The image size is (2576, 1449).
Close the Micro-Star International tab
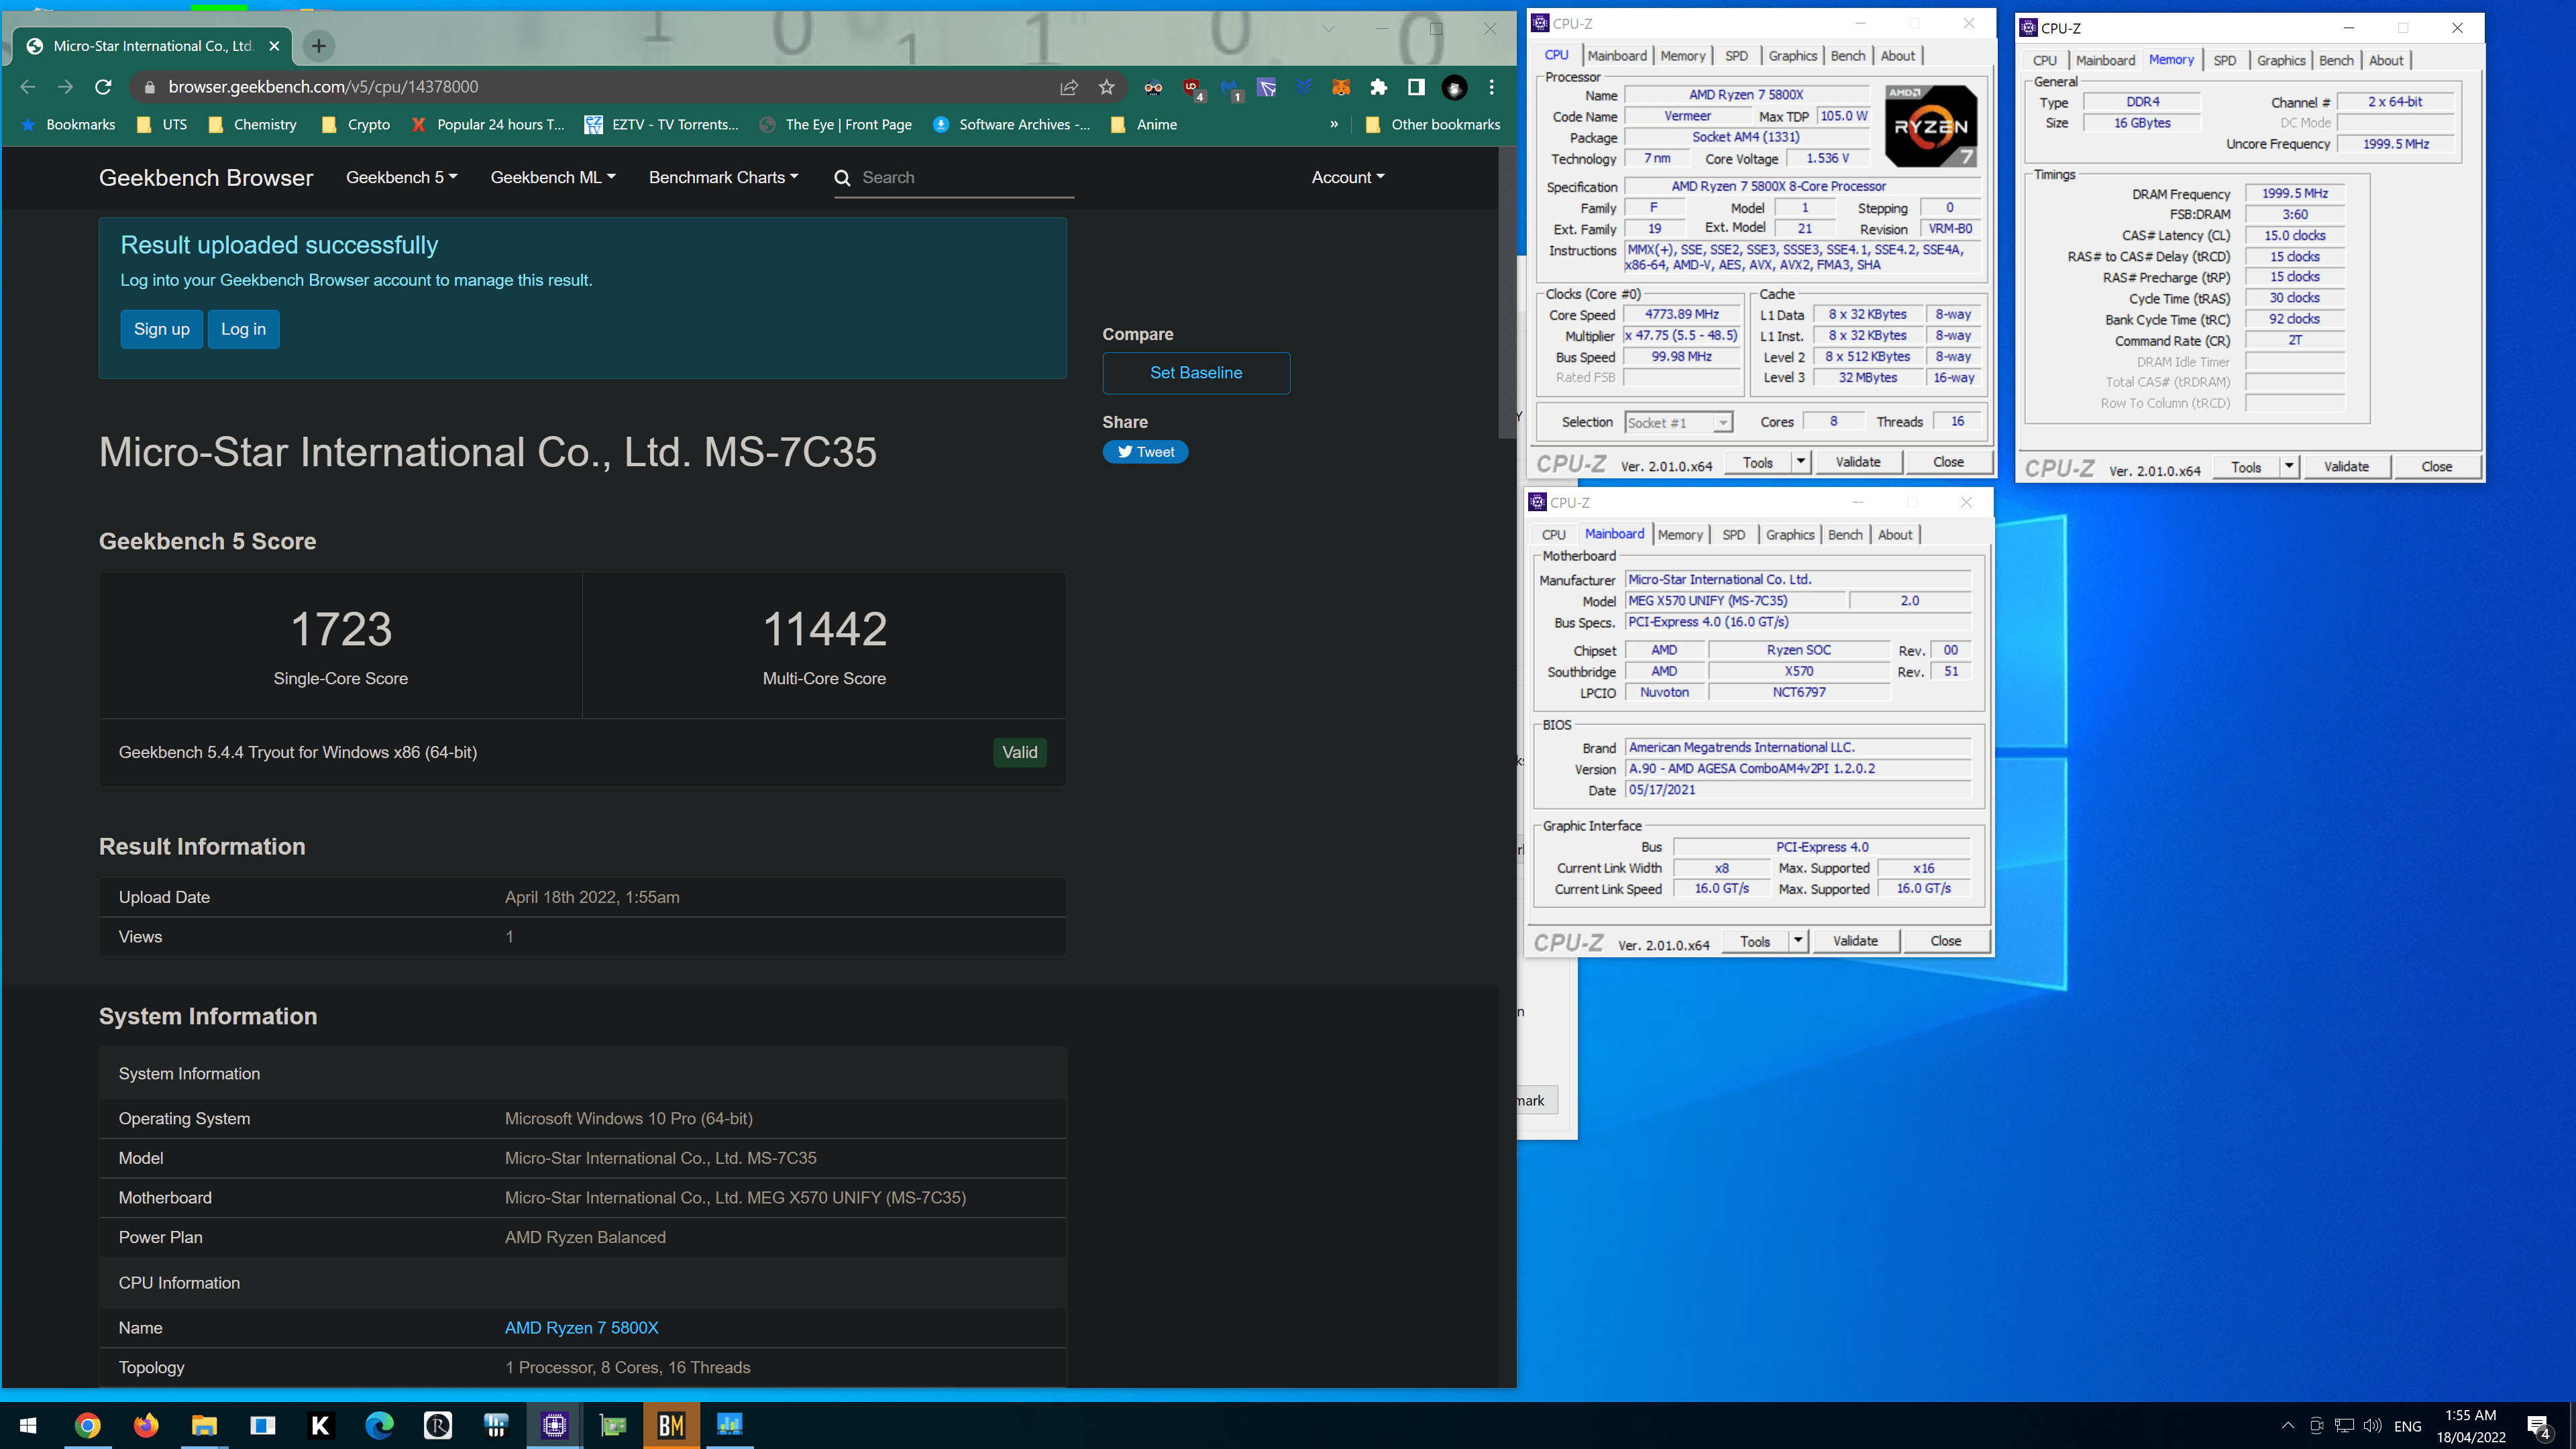point(274,46)
